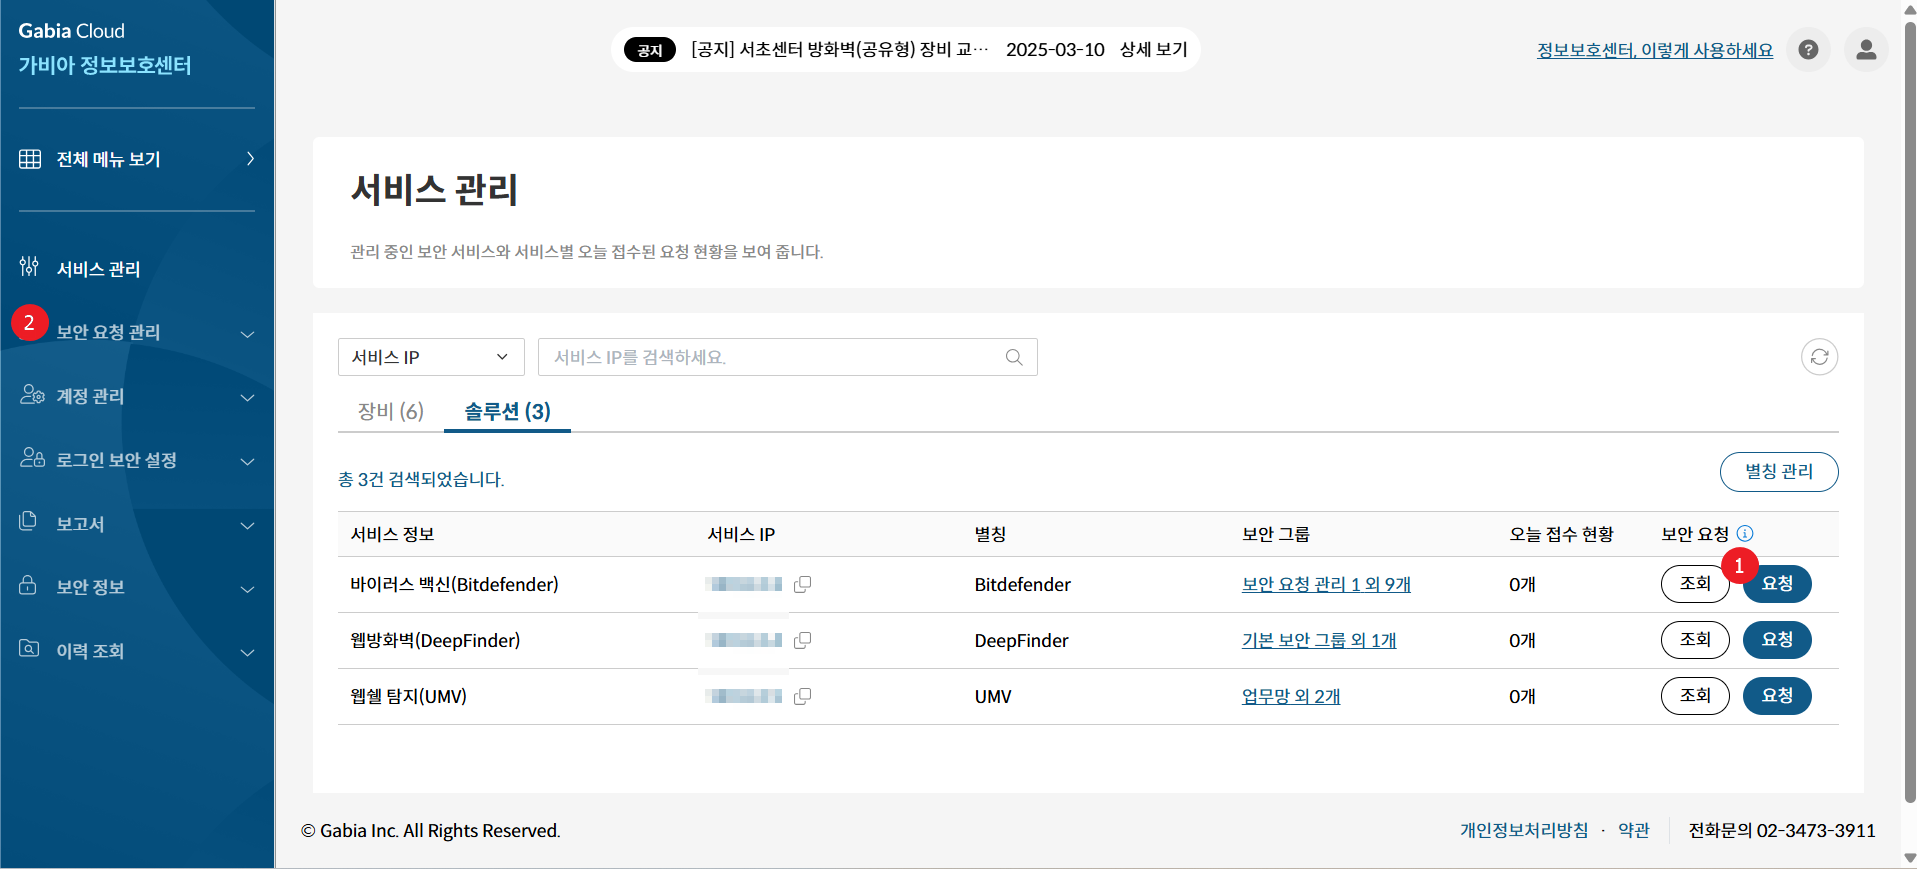Click the 서비스 관리 sliders icon
Screen dimensions: 1917x869
pyautogui.click(x=29, y=266)
